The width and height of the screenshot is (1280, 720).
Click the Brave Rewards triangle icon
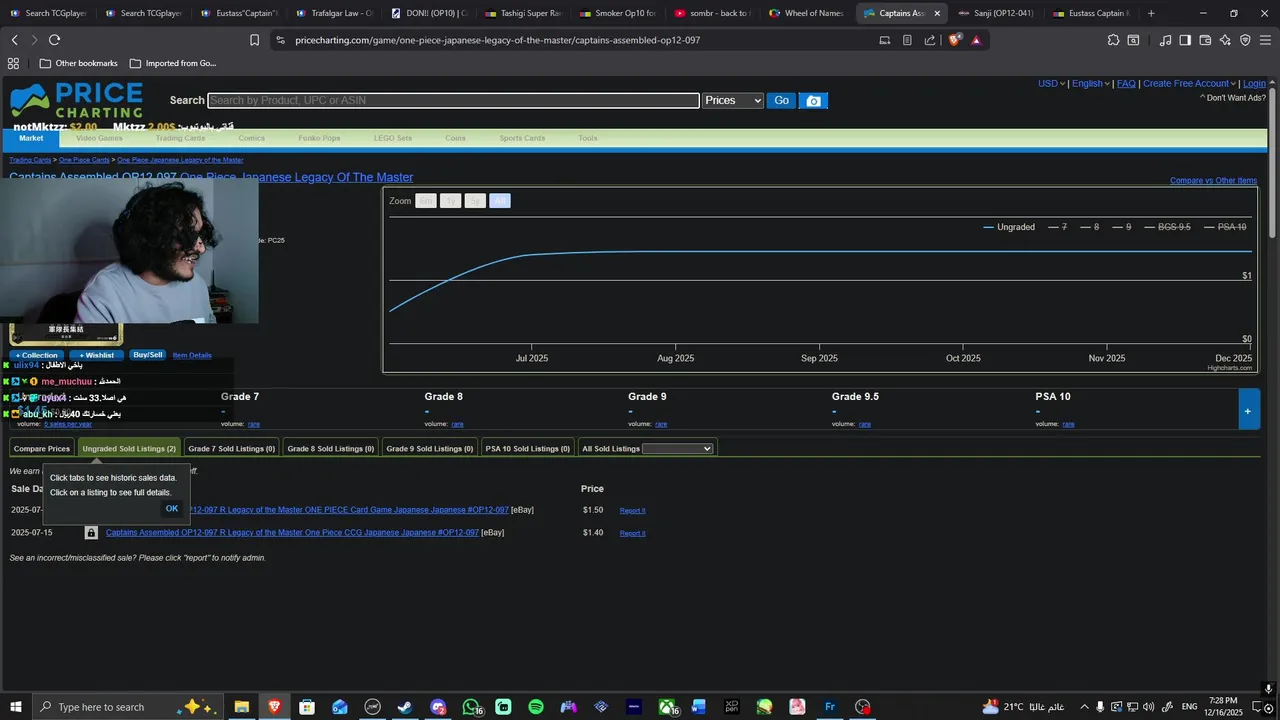click(976, 40)
